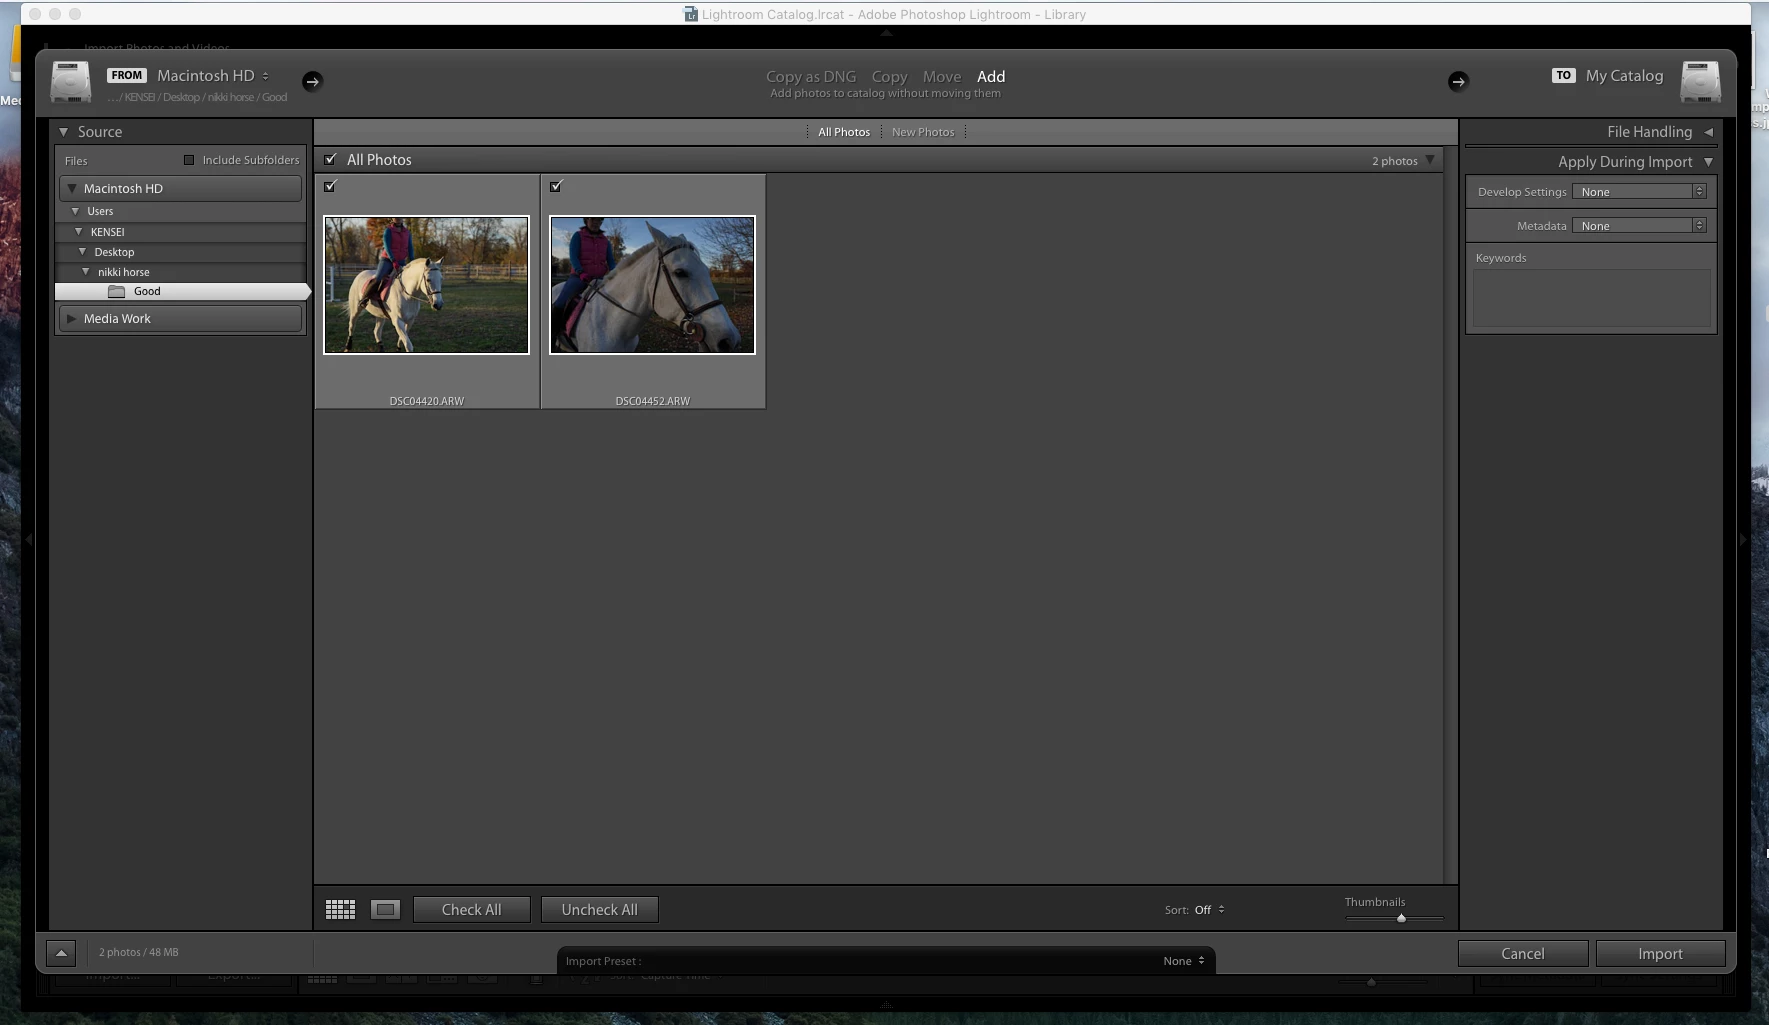Image resolution: width=1769 pixels, height=1025 pixels.
Task: Collapse the KENSEI folder tree
Action: [79, 231]
